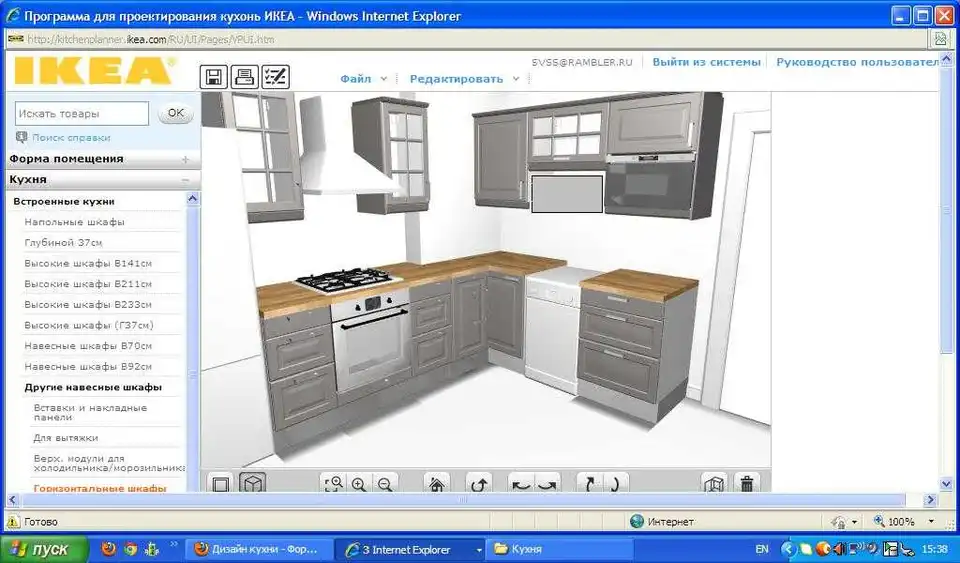Select Горизонтальные шкафы subcategory

point(100,488)
